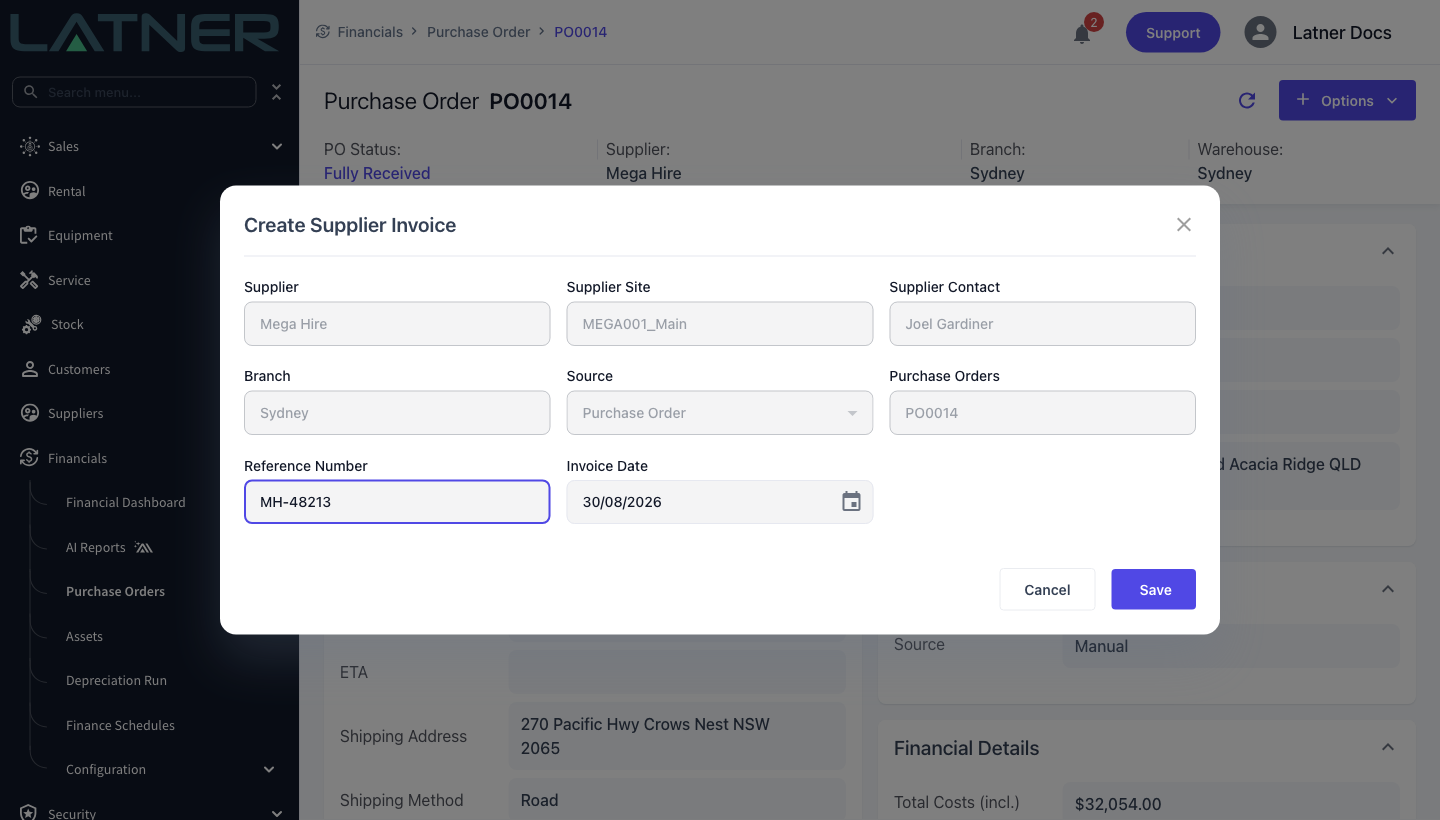
Task: Open the Stock sidebar section
Action: pyautogui.click(x=67, y=325)
